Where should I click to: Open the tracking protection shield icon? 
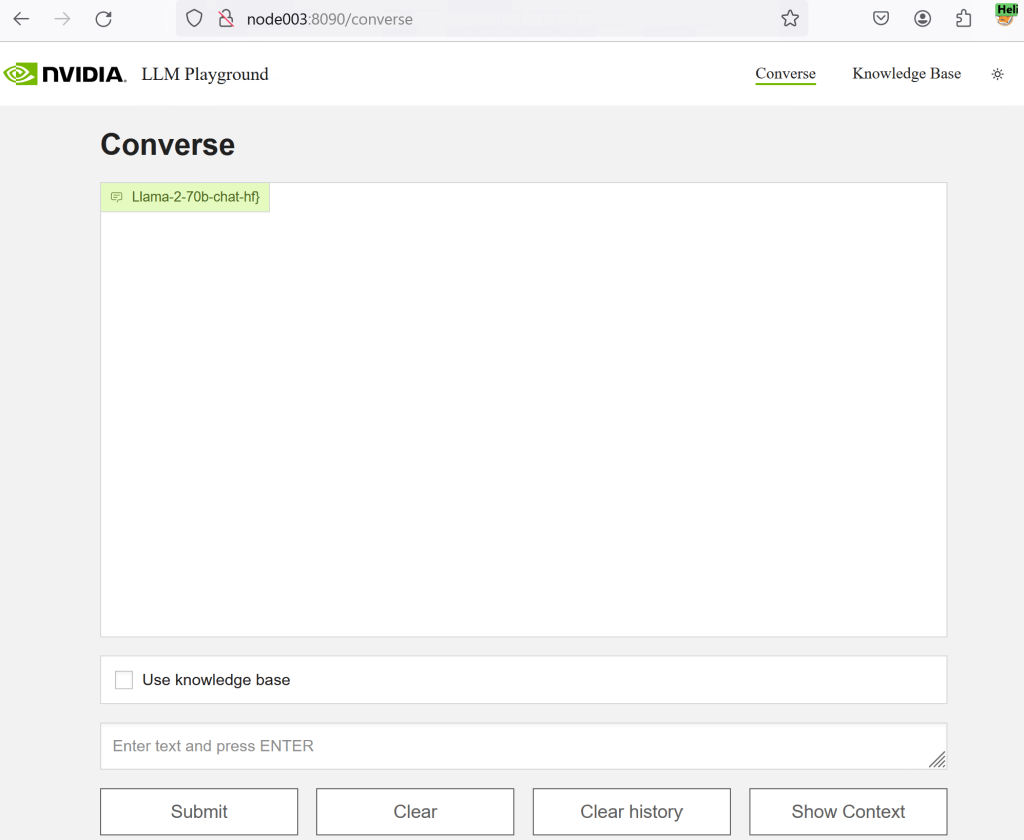195,19
